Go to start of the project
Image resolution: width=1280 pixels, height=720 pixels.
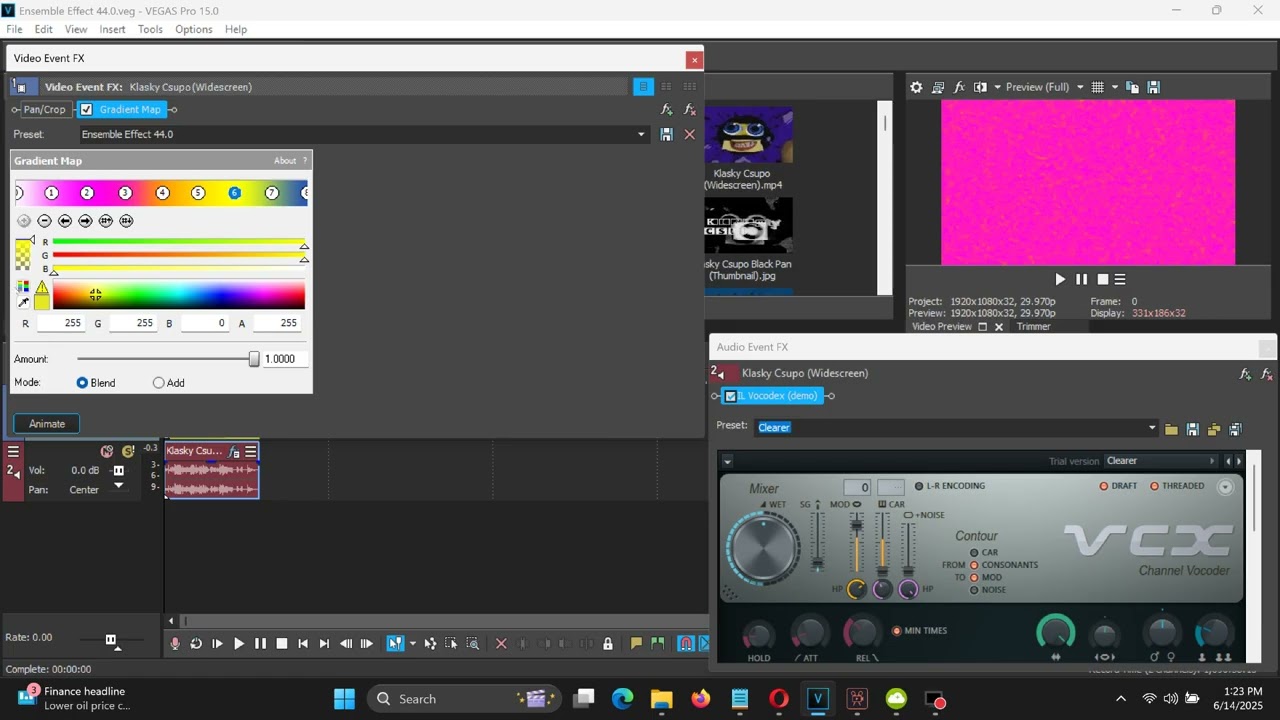coord(303,644)
